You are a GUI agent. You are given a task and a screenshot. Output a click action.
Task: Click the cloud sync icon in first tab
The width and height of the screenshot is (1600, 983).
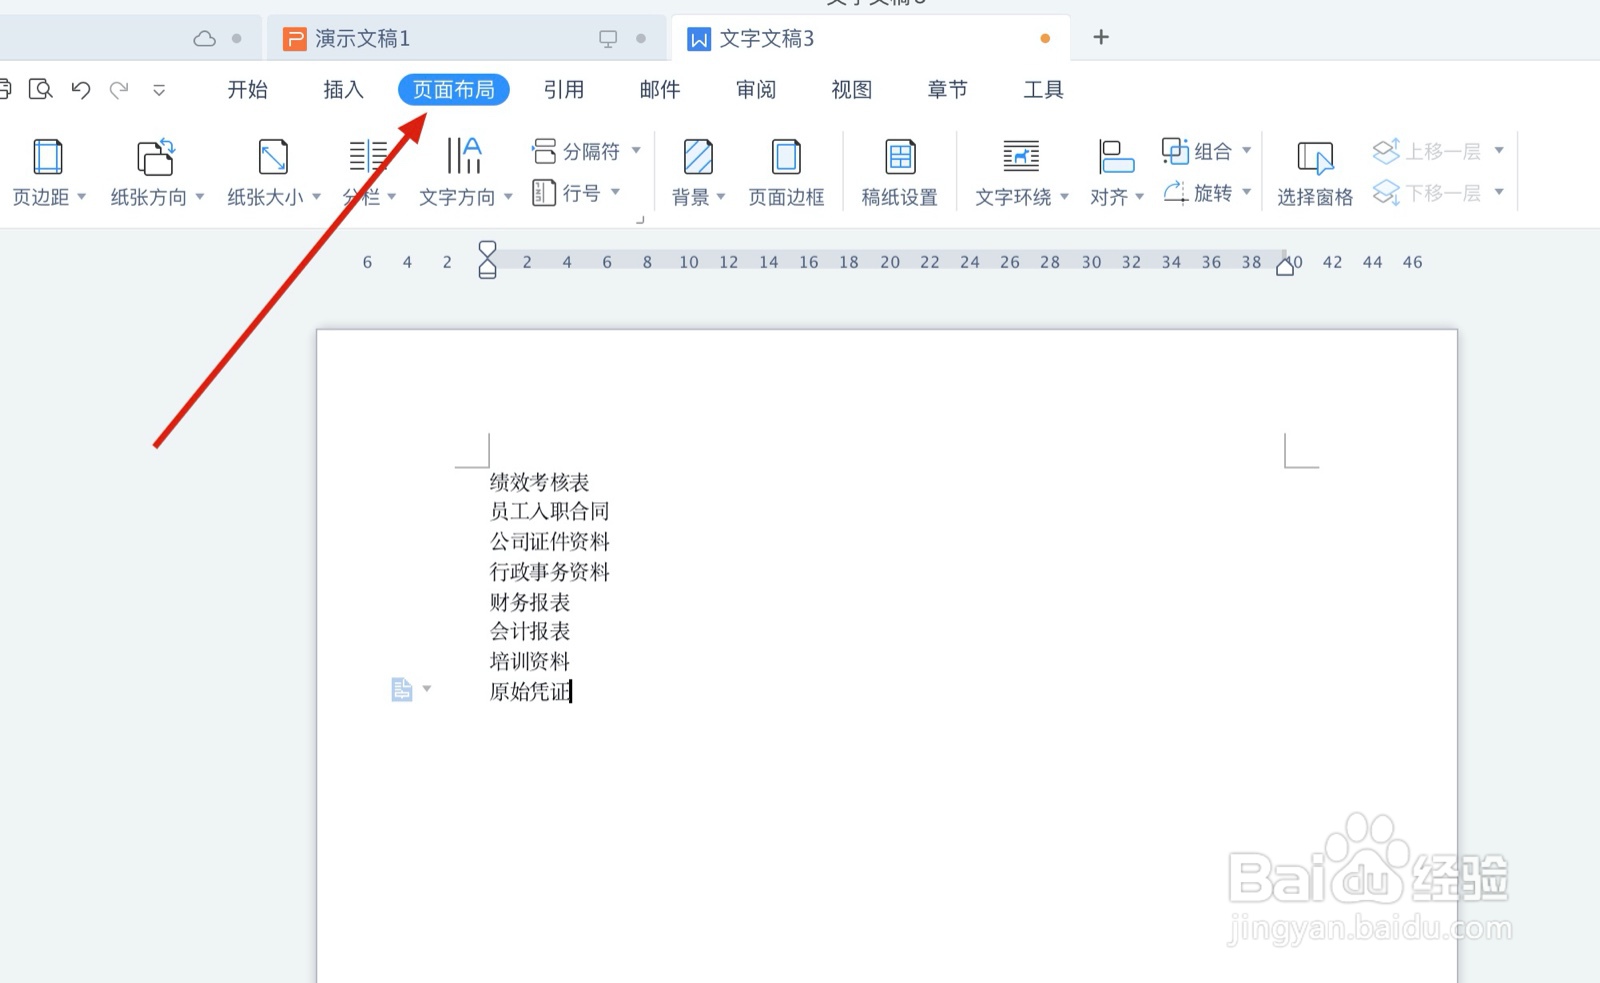coord(205,39)
